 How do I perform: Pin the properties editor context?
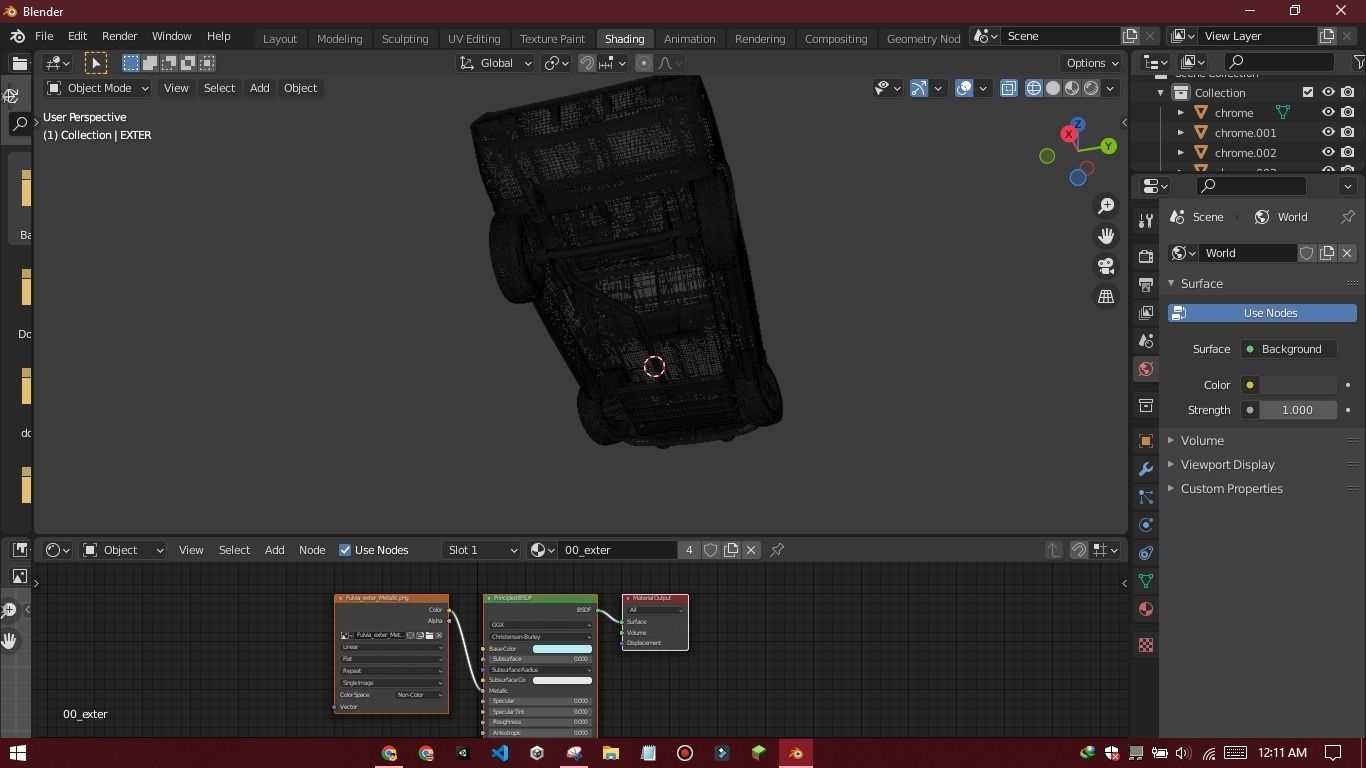pyautogui.click(x=1348, y=217)
